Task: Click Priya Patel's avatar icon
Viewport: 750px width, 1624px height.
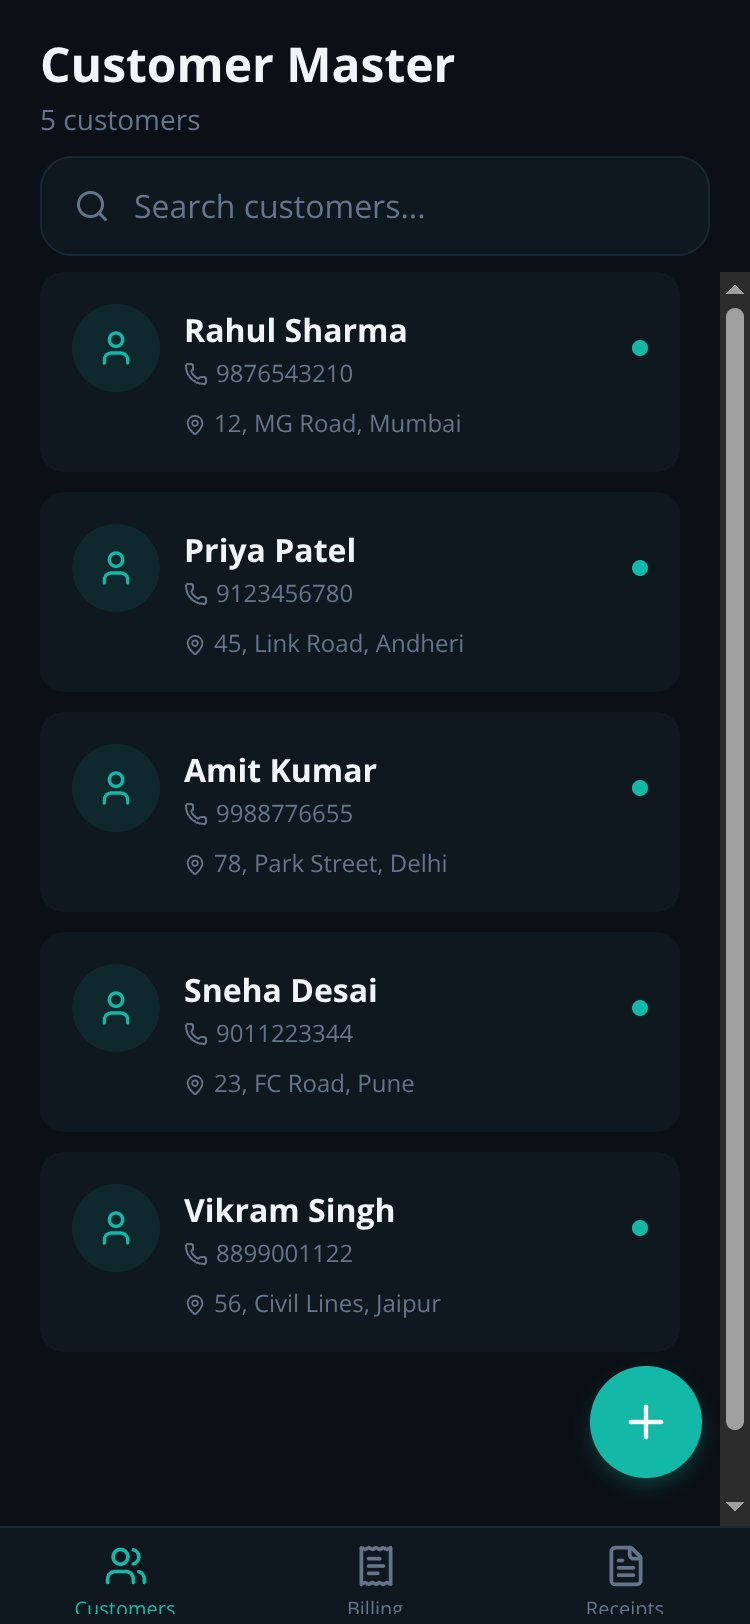Action: [x=116, y=568]
